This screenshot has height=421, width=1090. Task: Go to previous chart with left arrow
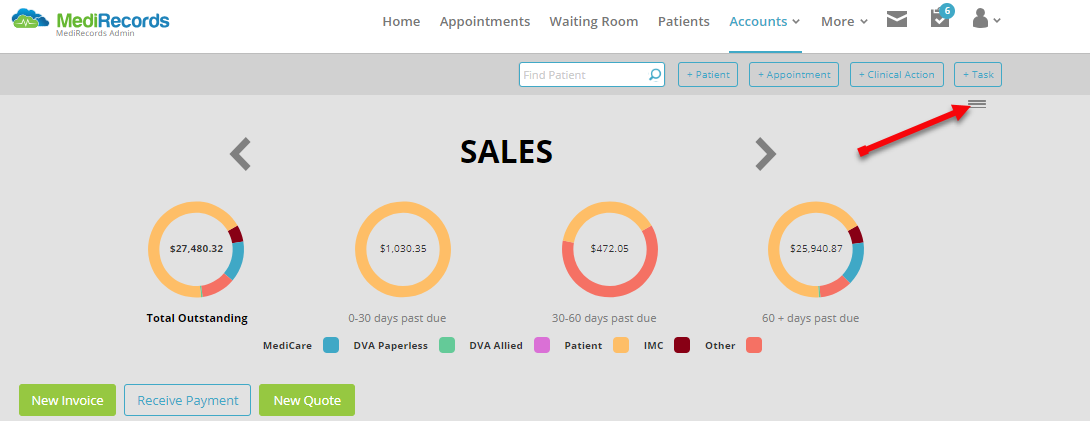[240, 154]
